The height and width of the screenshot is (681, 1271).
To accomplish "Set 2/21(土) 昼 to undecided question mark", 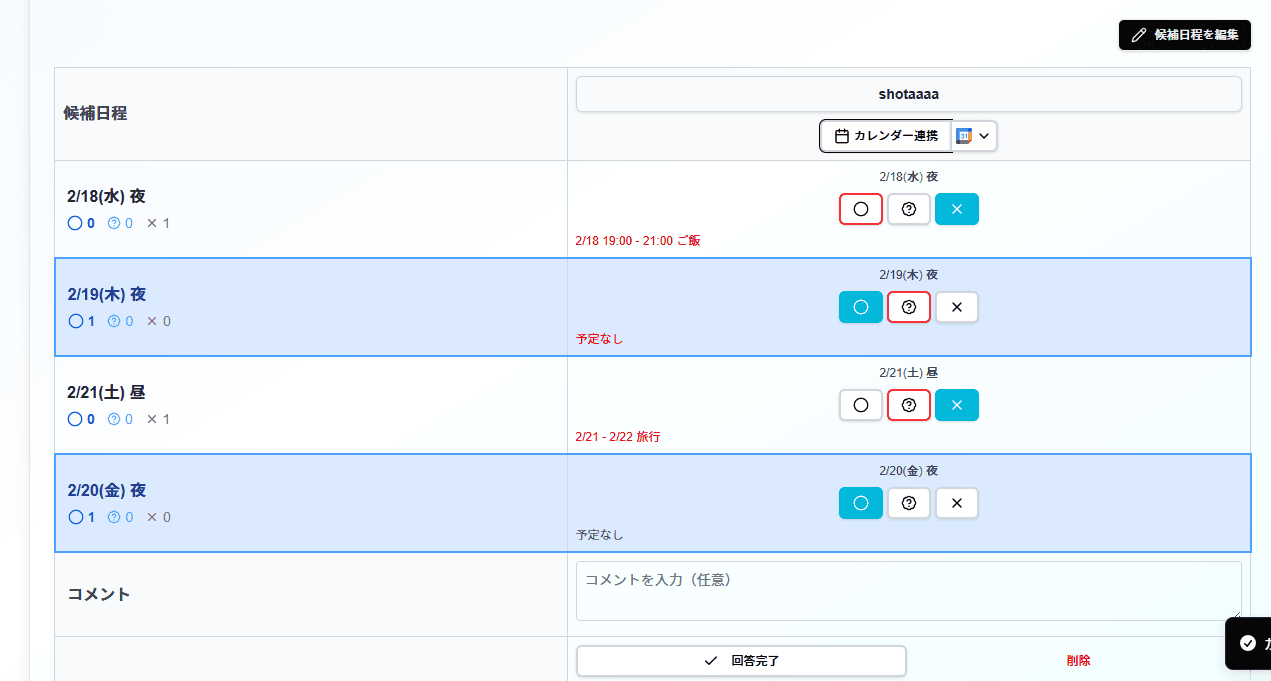I will [908, 405].
